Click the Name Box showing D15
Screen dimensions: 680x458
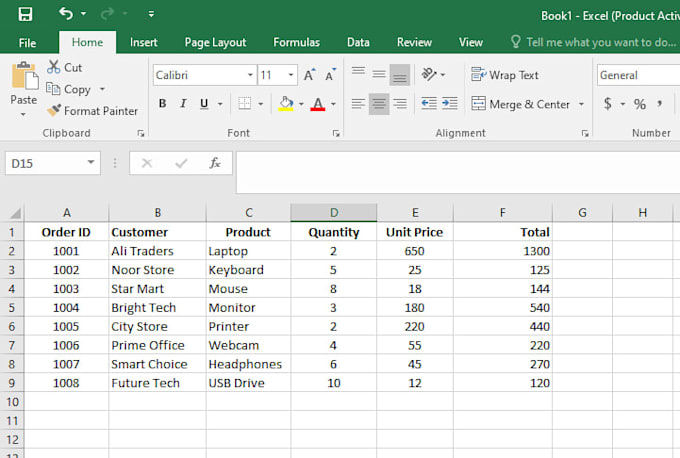[53, 164]
